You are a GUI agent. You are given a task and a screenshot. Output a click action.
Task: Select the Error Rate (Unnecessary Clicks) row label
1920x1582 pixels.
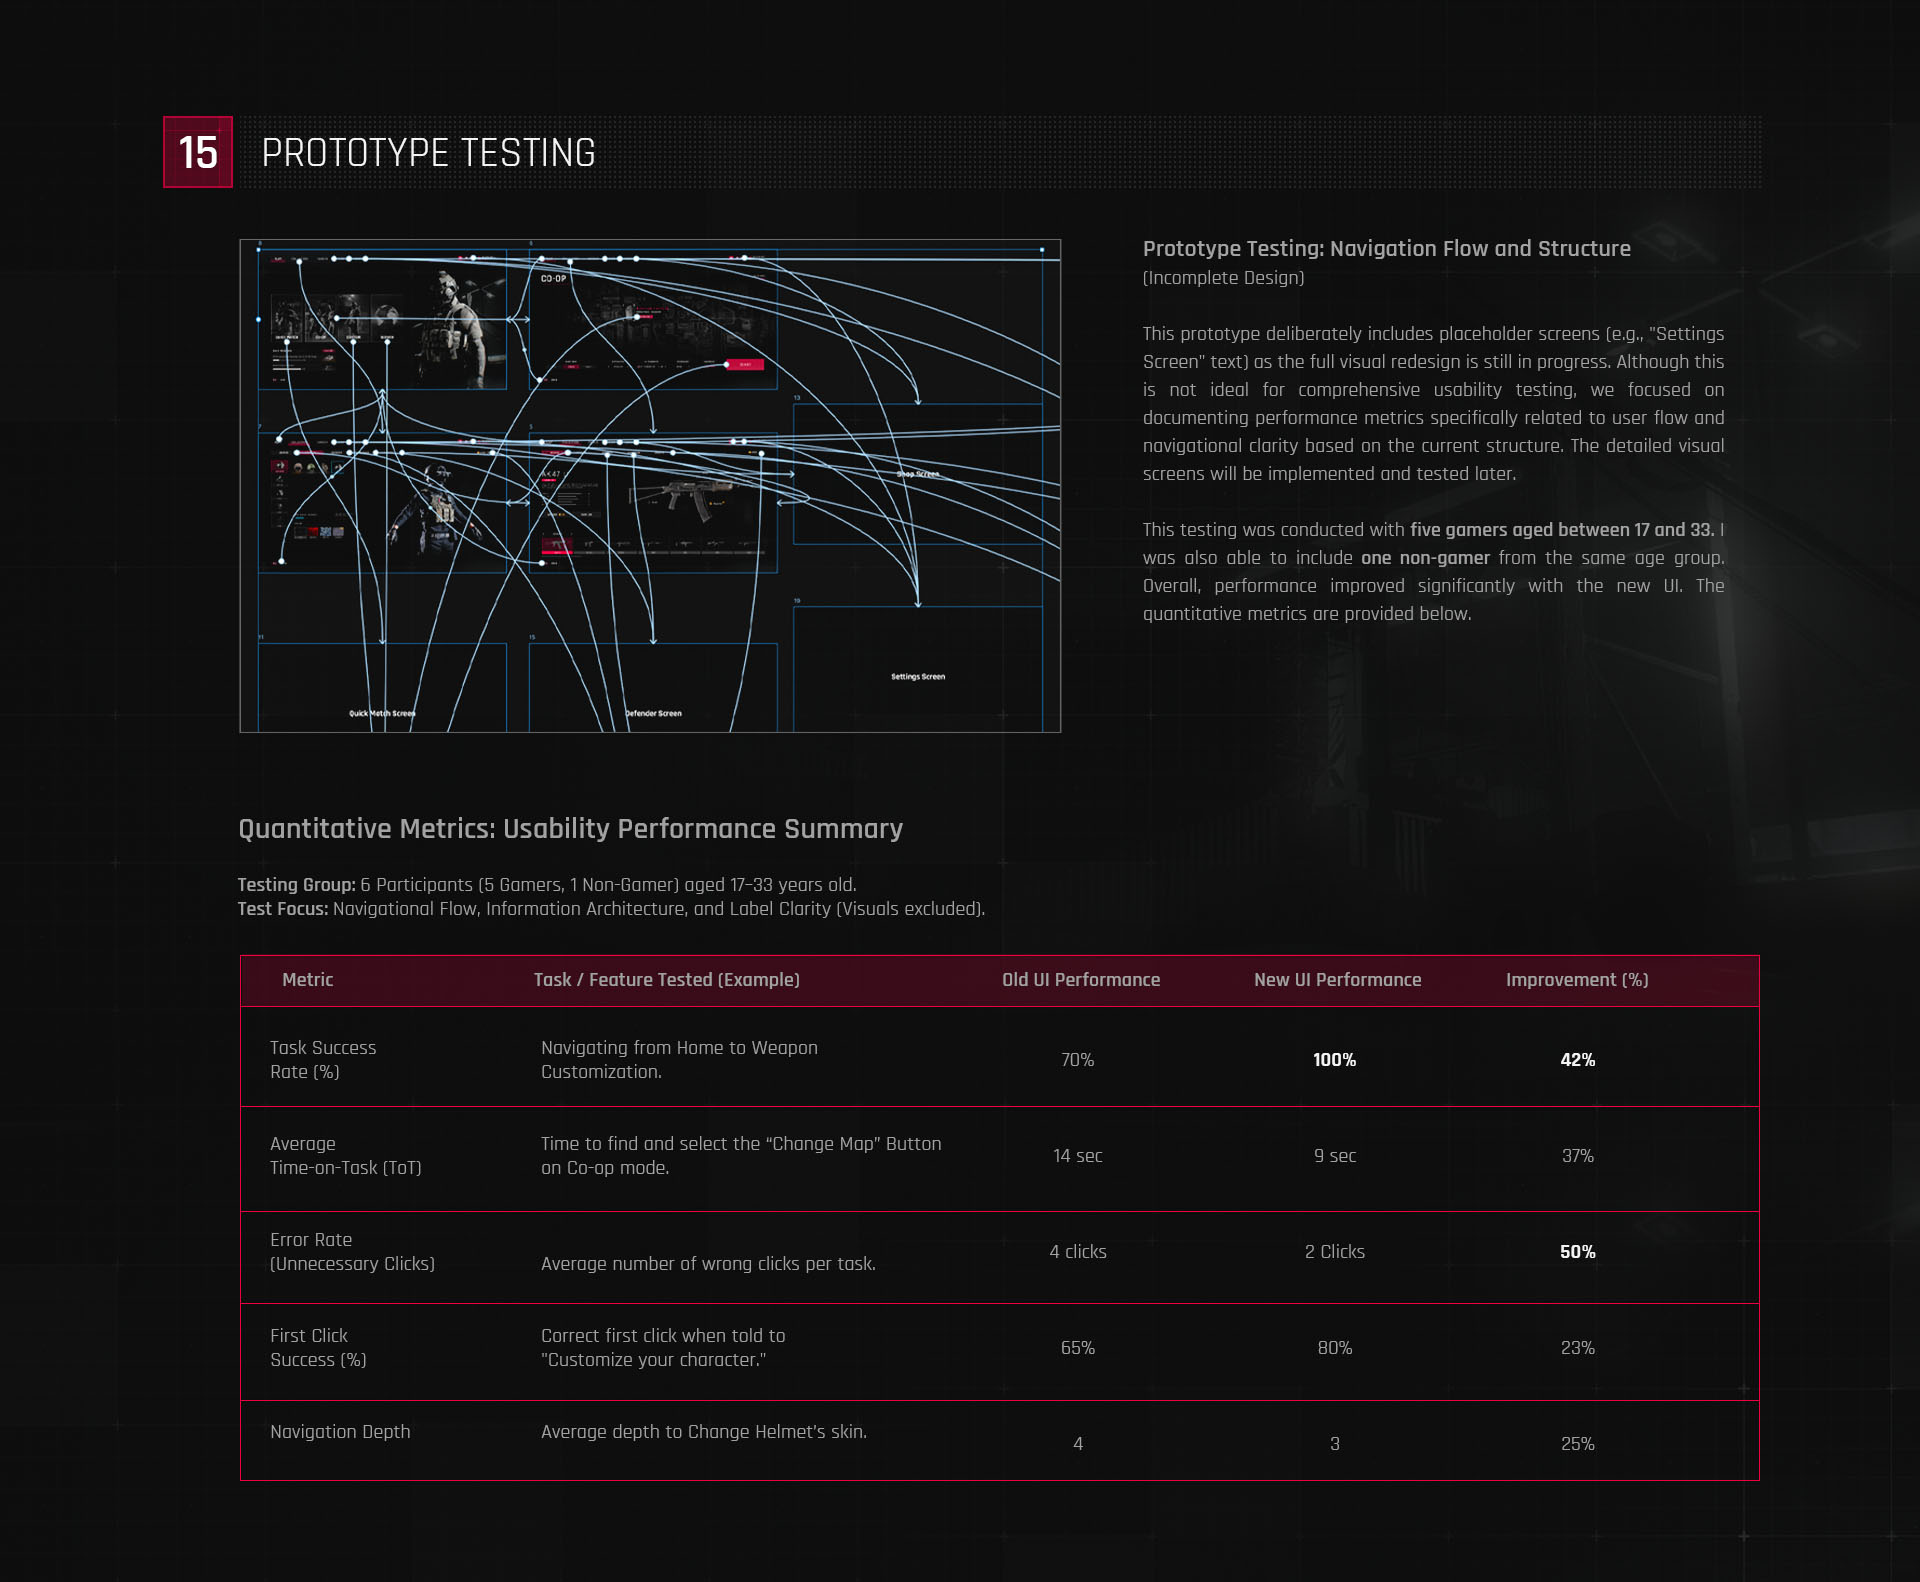point(352,1252)
